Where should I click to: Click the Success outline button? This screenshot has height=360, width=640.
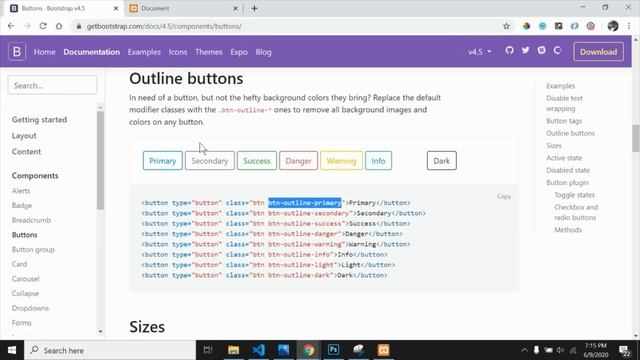[x=257, y=161]
